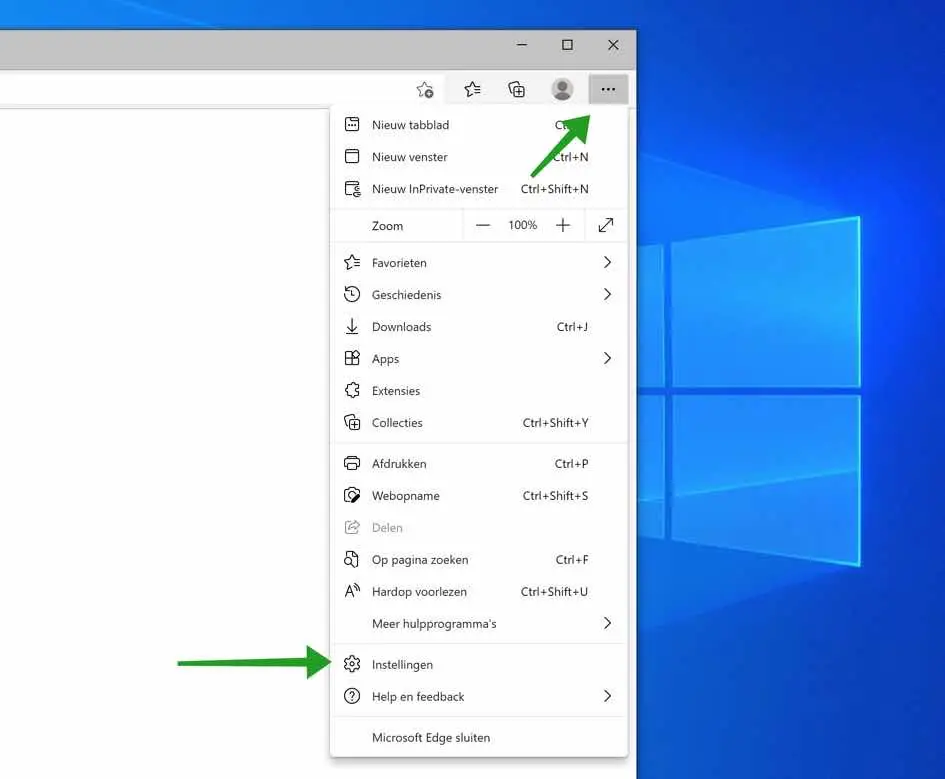Expand Help en feedback submenu chevron
This screenshot has height=779, width=945.
click(608, 696)
